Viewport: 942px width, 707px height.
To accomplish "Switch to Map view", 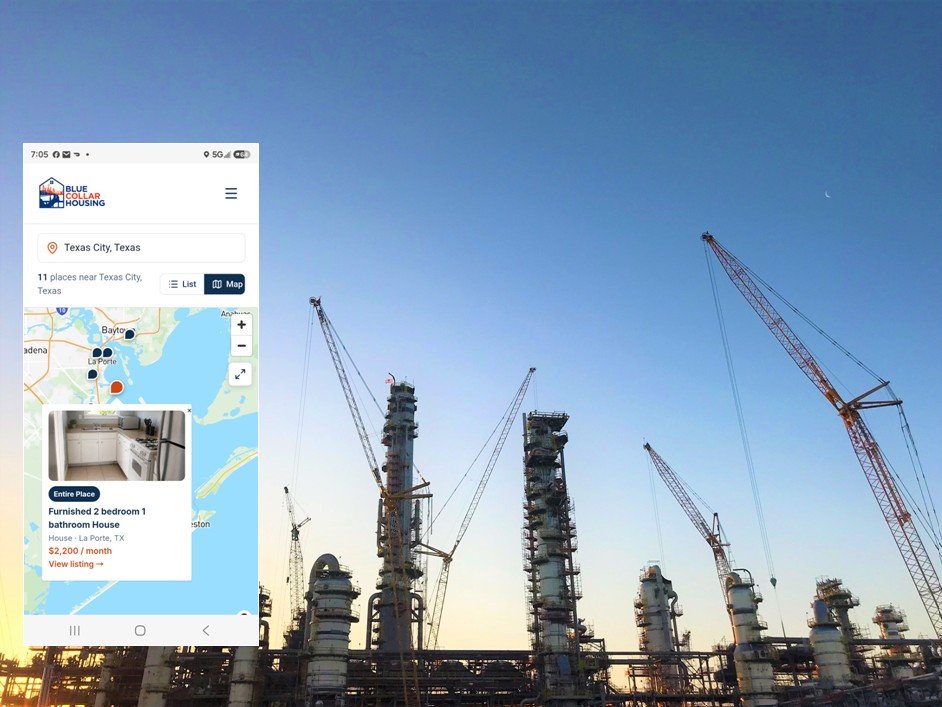I will (225, 284).
